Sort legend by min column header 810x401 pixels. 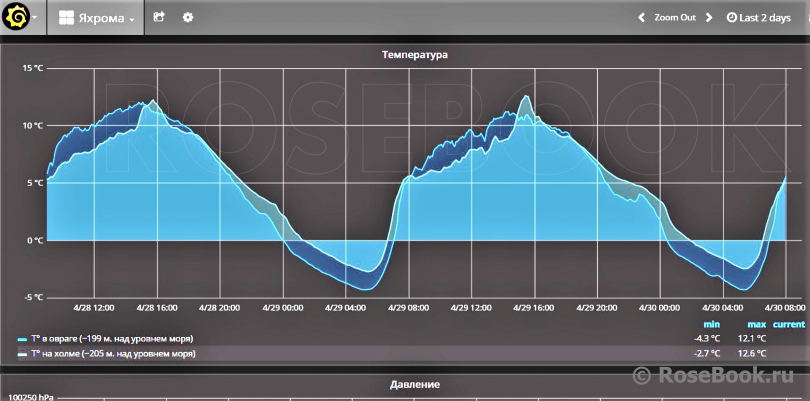711,324
